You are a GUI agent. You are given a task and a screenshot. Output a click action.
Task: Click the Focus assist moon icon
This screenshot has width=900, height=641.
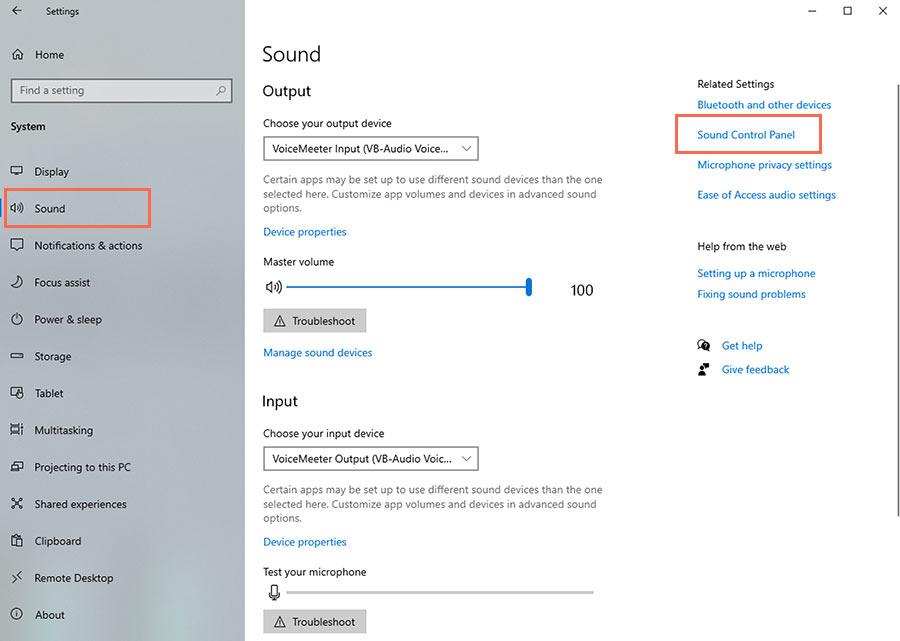click(17, 283)
